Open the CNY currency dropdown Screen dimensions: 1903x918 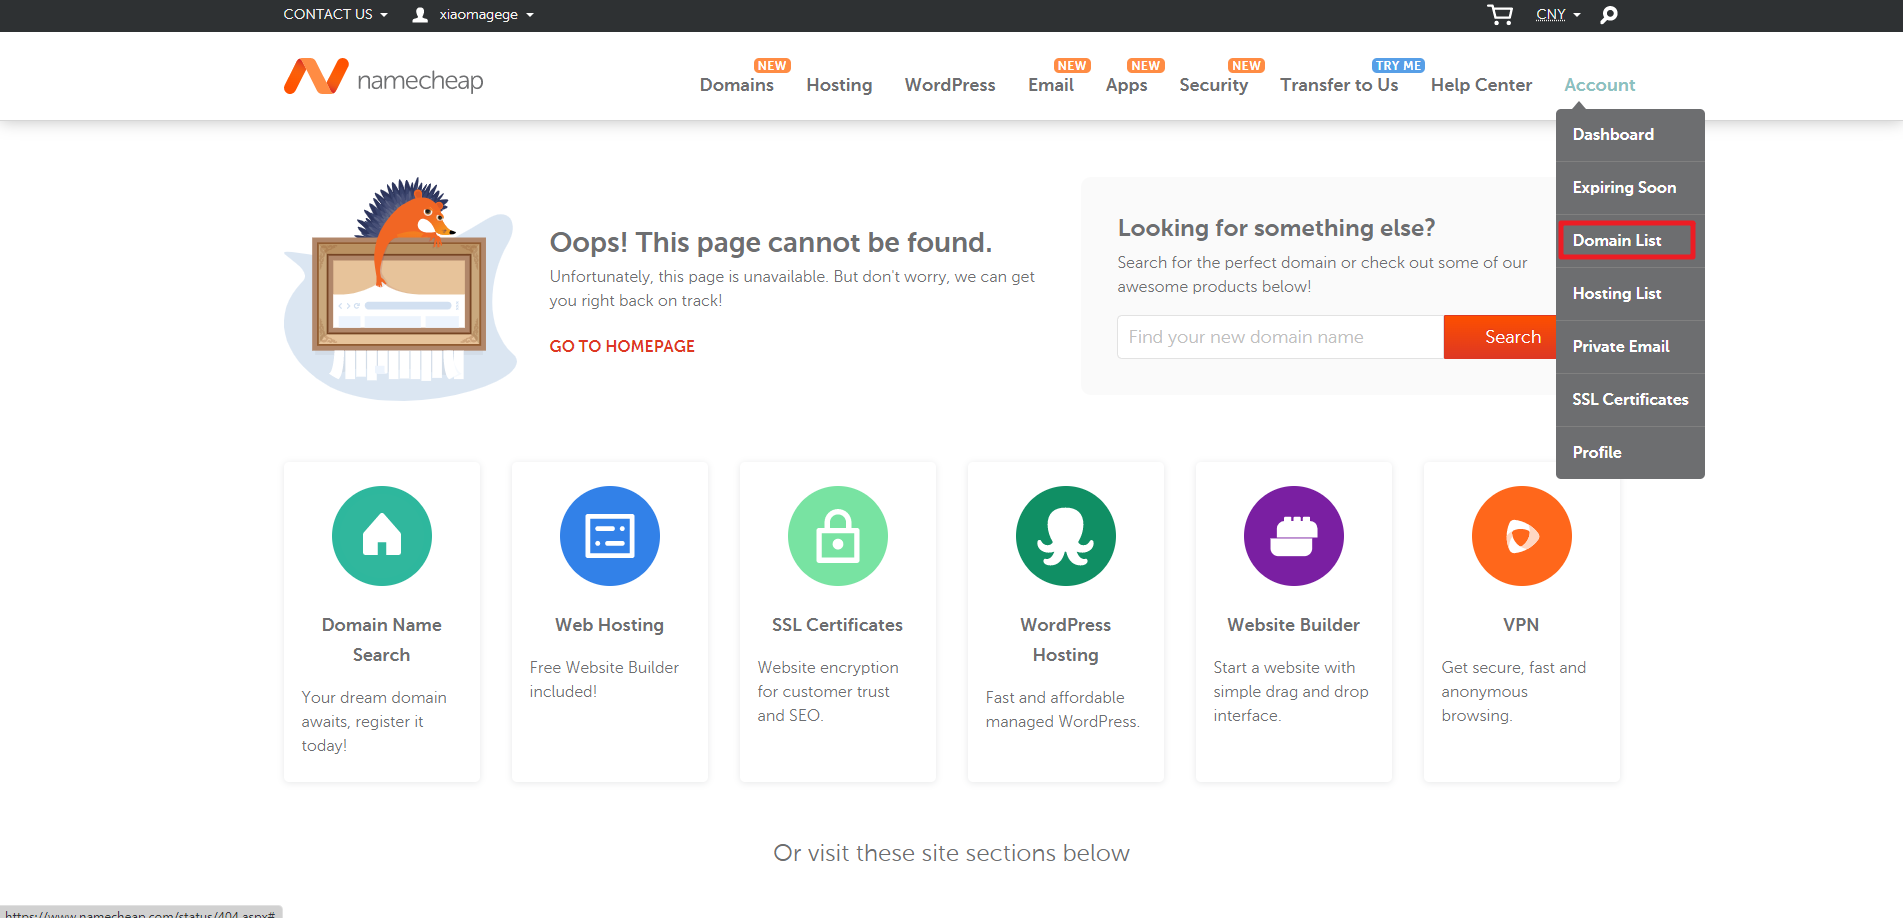(1558, 14)
